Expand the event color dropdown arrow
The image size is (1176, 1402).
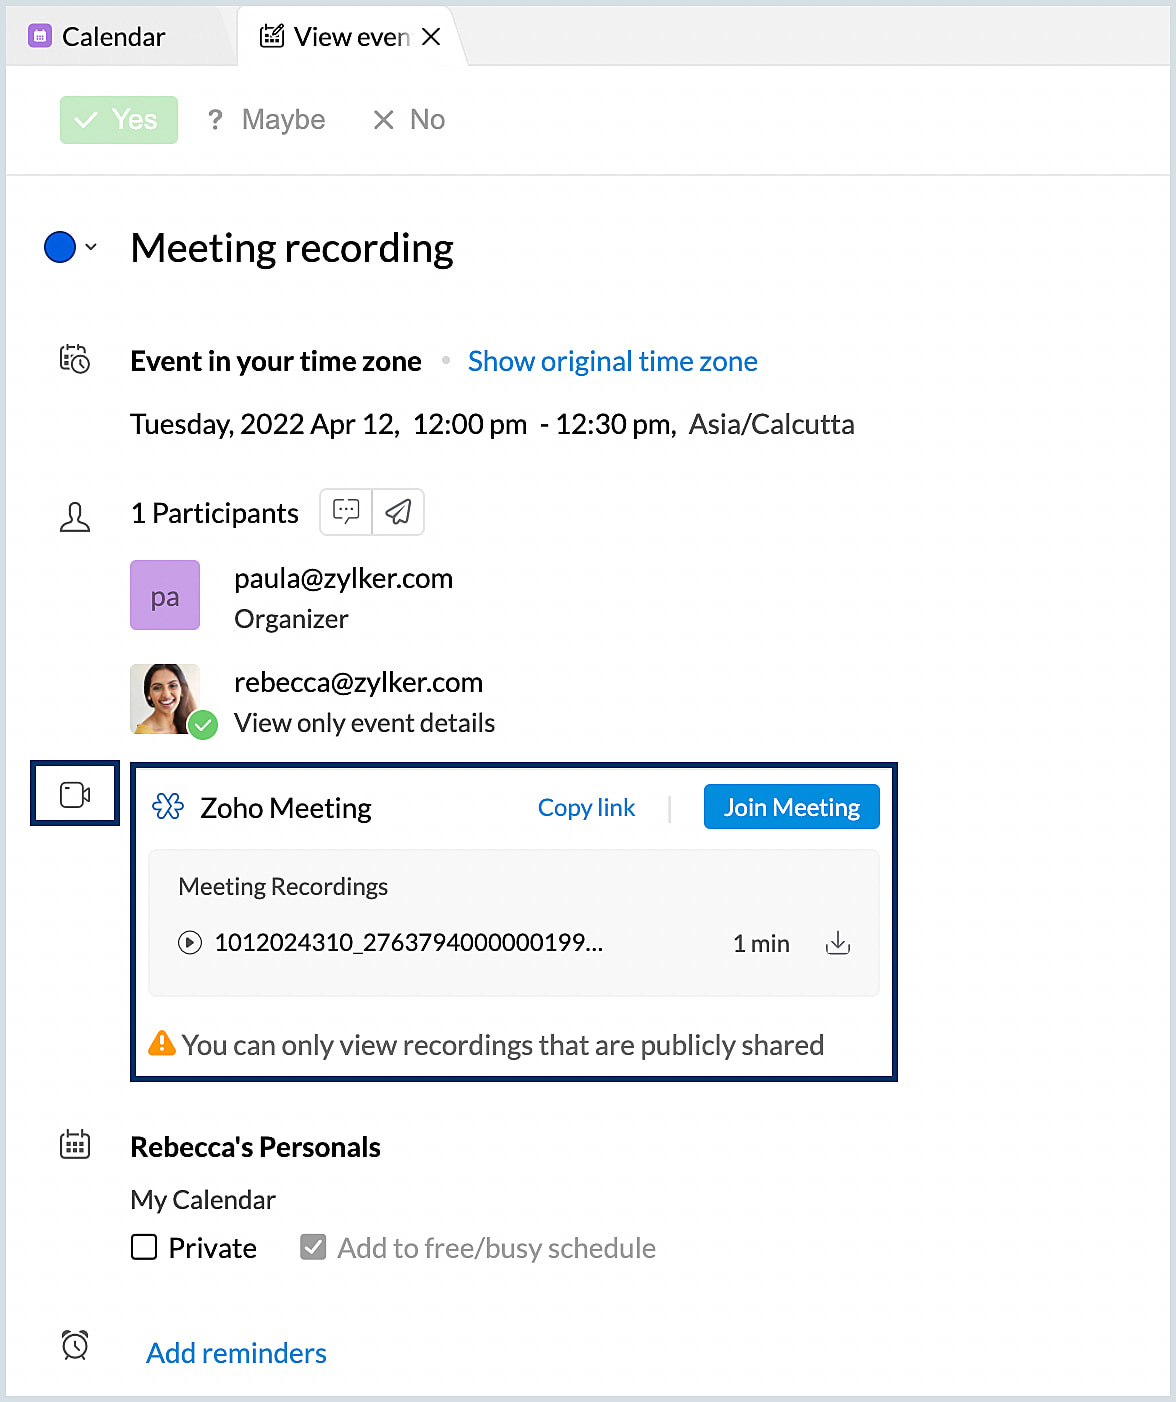click(x=91, y=247)
